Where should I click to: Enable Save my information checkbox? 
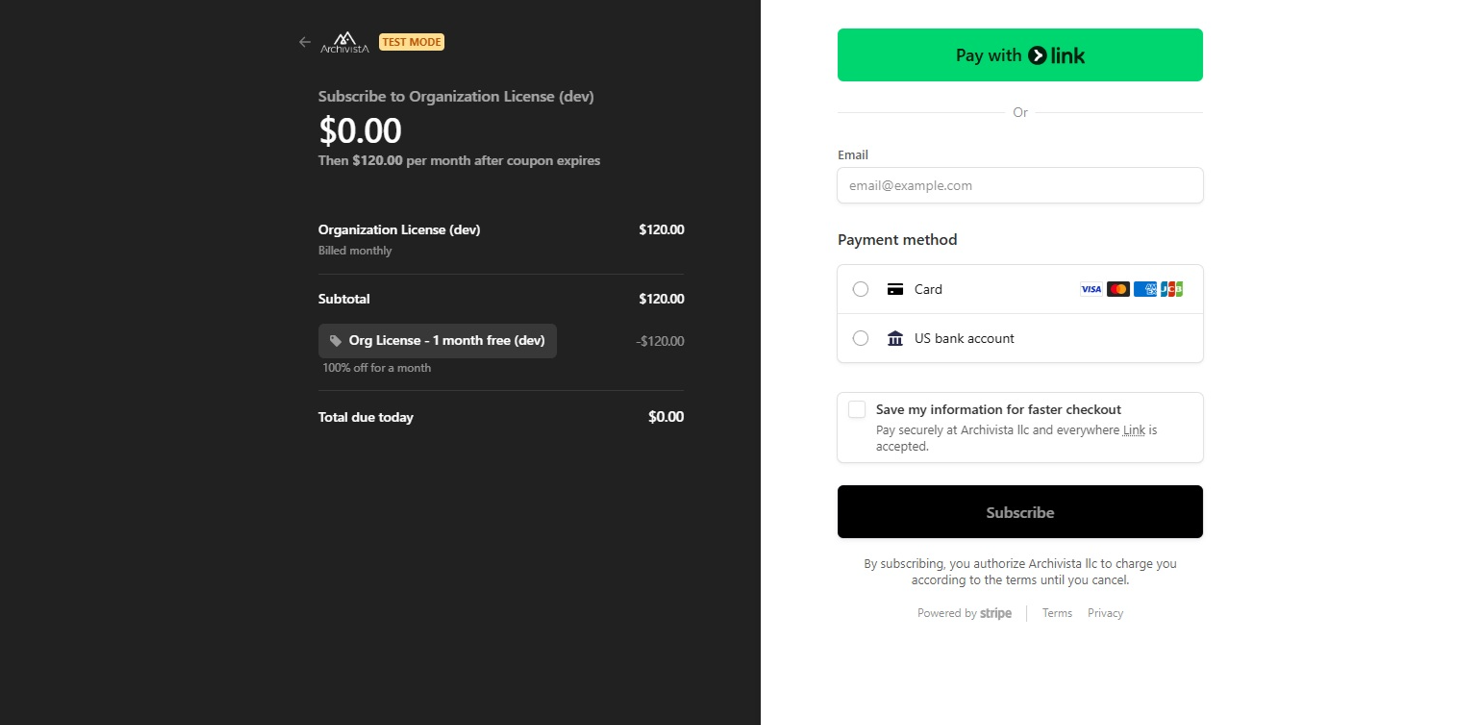pos(857,409)
